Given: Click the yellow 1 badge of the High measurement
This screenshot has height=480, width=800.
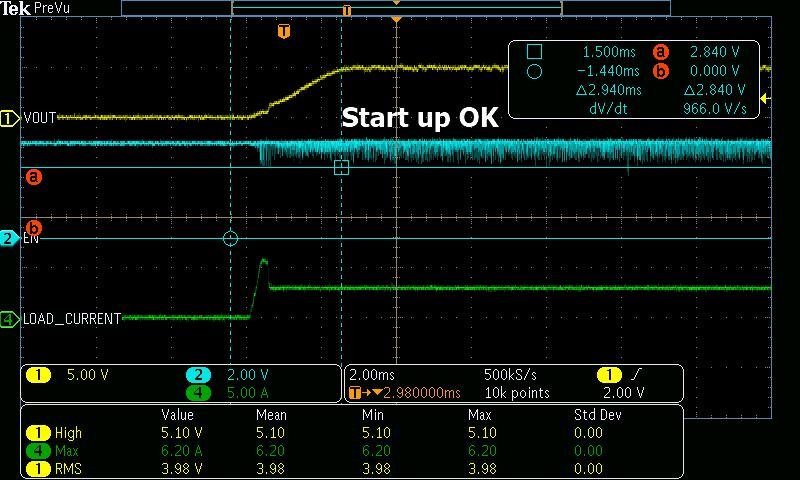Looking at the screenshot, I should (x=38, y=433).
